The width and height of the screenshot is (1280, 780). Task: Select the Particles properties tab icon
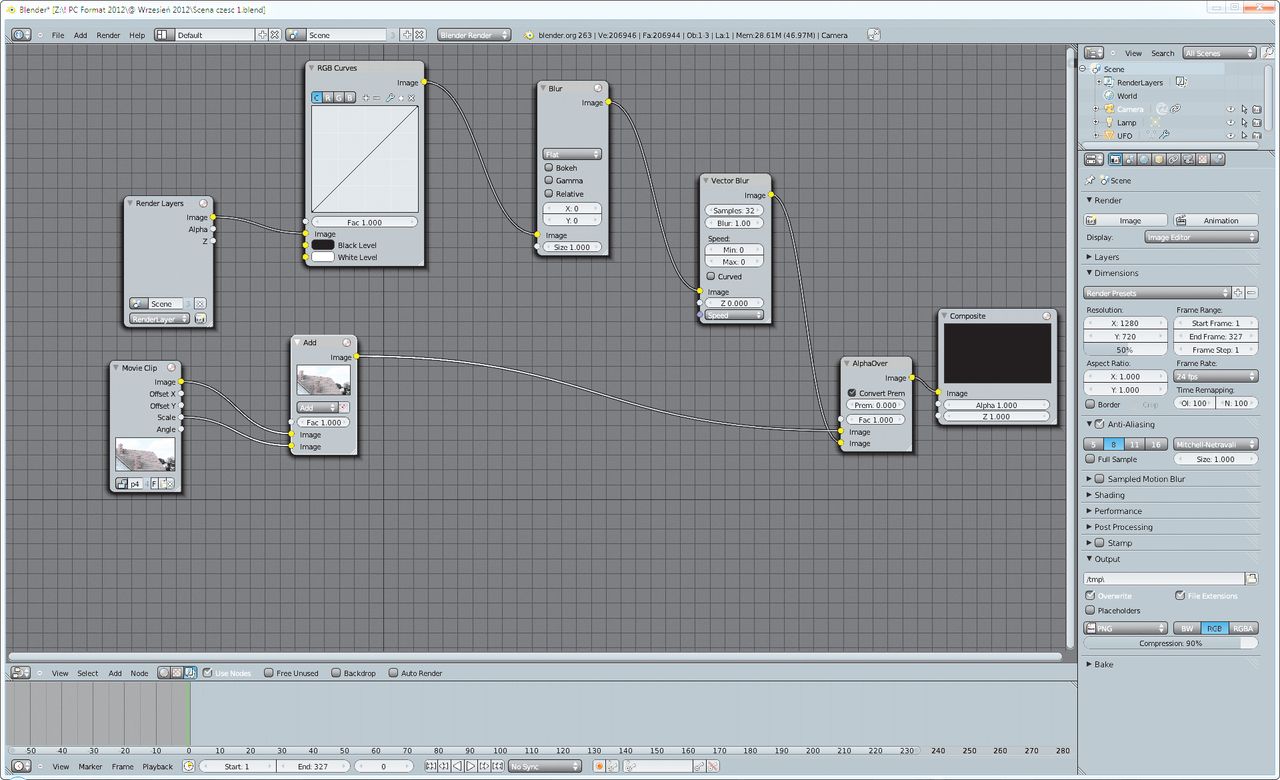[x=1217, y=159]
